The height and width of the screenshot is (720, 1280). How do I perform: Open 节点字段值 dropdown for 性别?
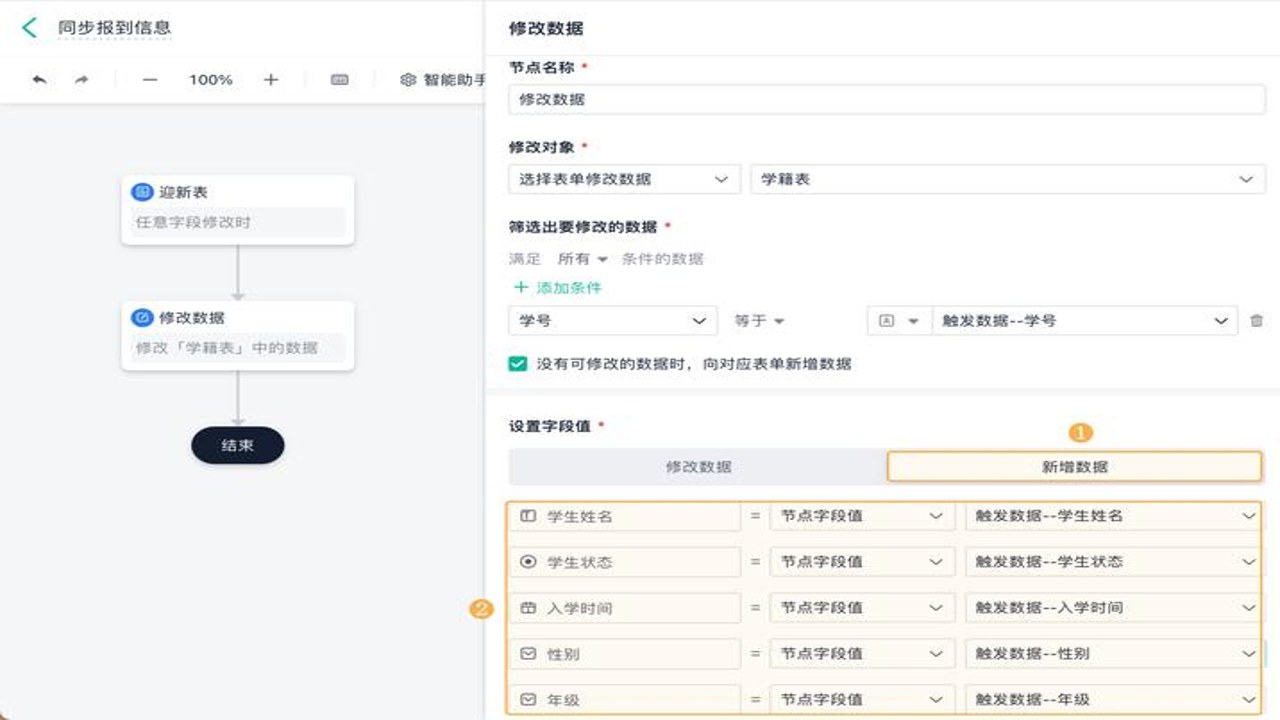coord(861,654)
